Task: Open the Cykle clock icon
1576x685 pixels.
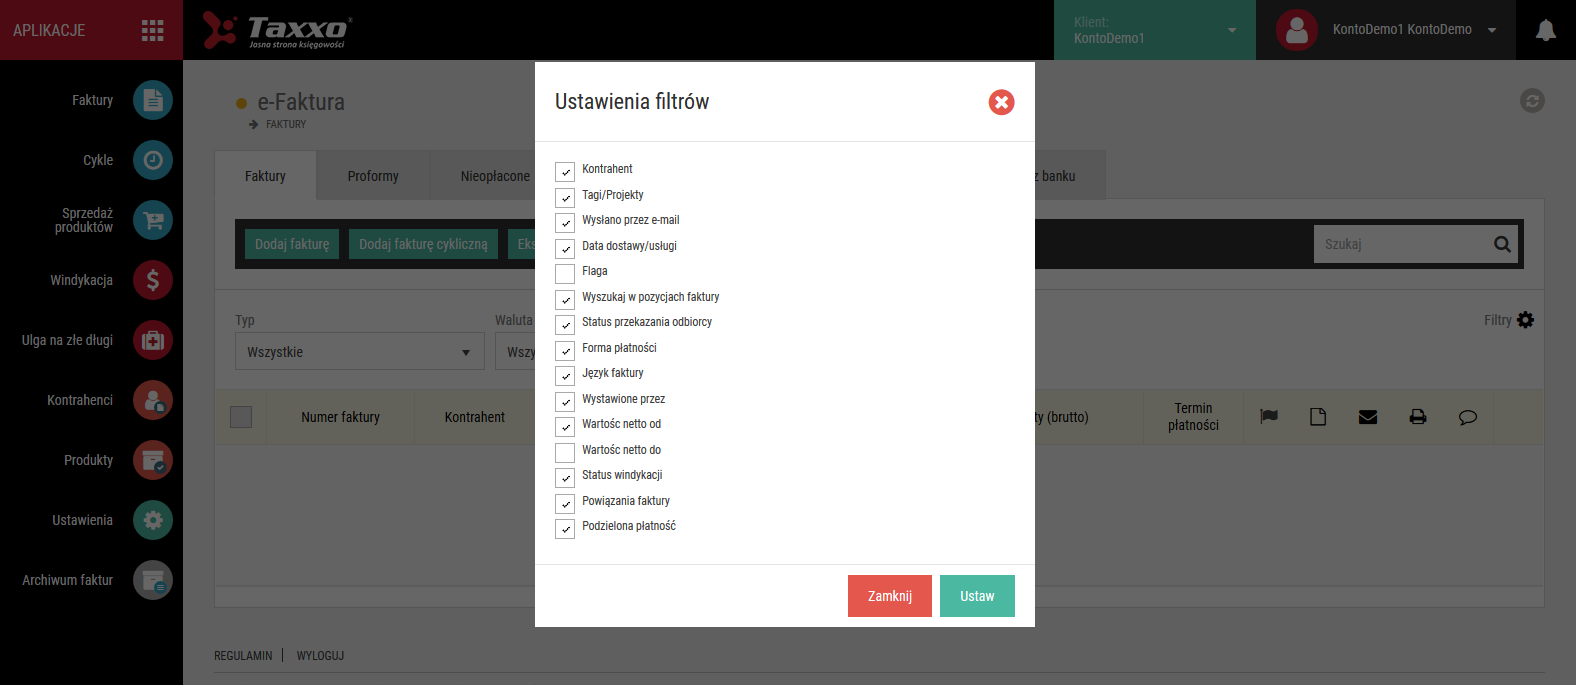Action: coord(153,160)
